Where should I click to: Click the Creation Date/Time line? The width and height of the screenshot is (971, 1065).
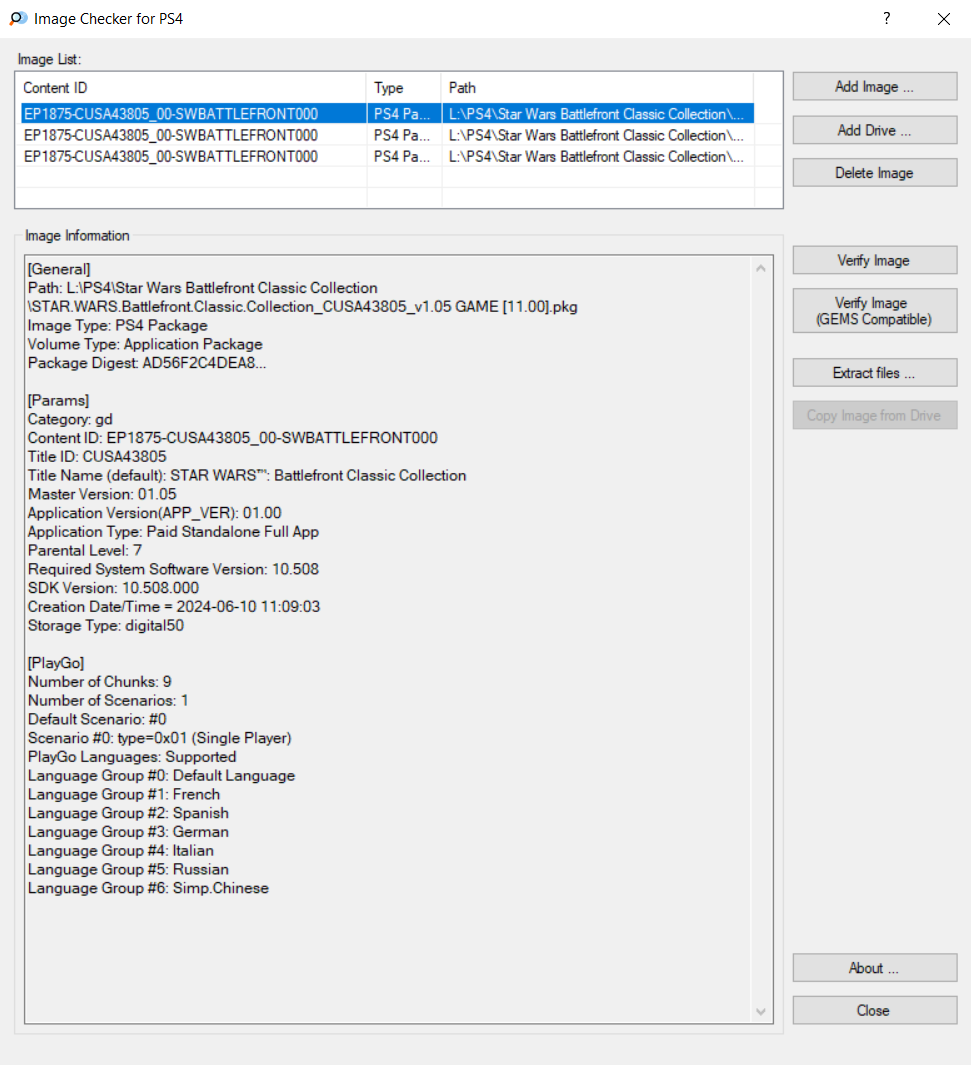(174, 607)
